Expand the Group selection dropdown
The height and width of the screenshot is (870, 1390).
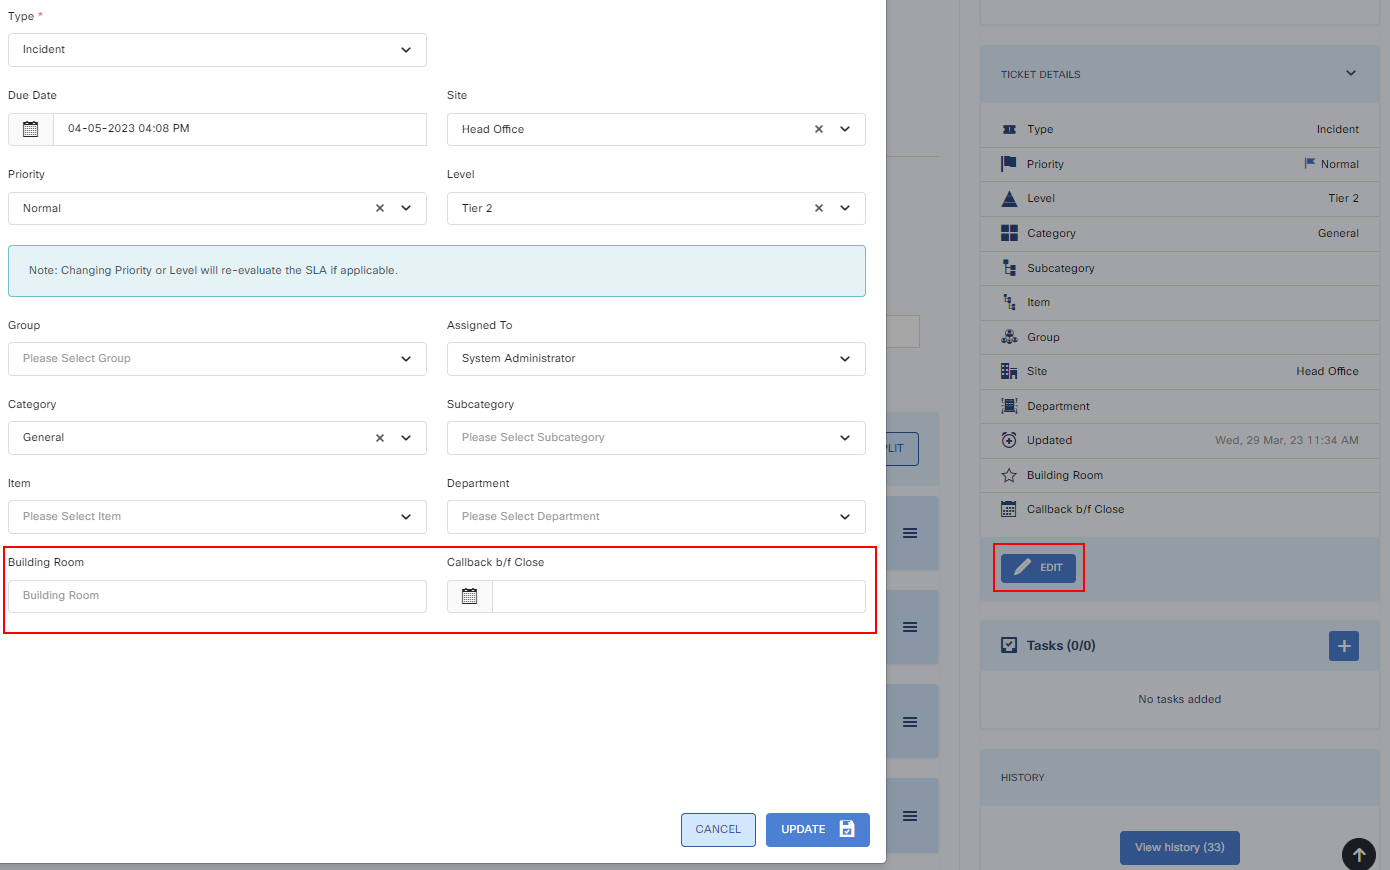[x=217, y=359]
